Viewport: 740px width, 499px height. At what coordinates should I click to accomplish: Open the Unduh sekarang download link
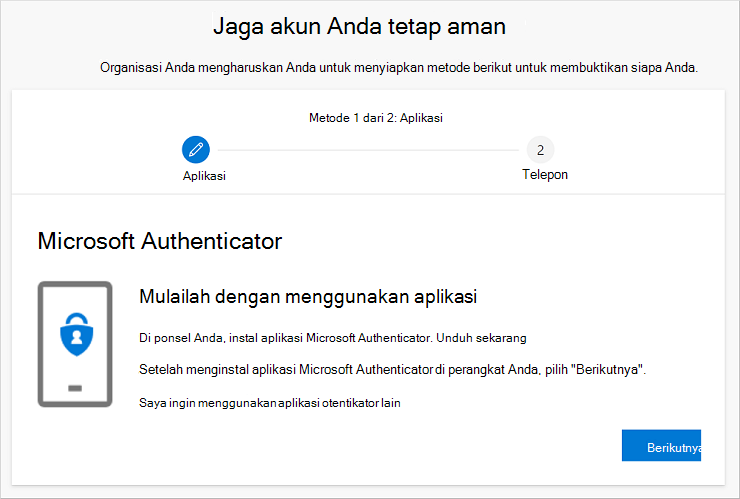click(x=481, y=338)
